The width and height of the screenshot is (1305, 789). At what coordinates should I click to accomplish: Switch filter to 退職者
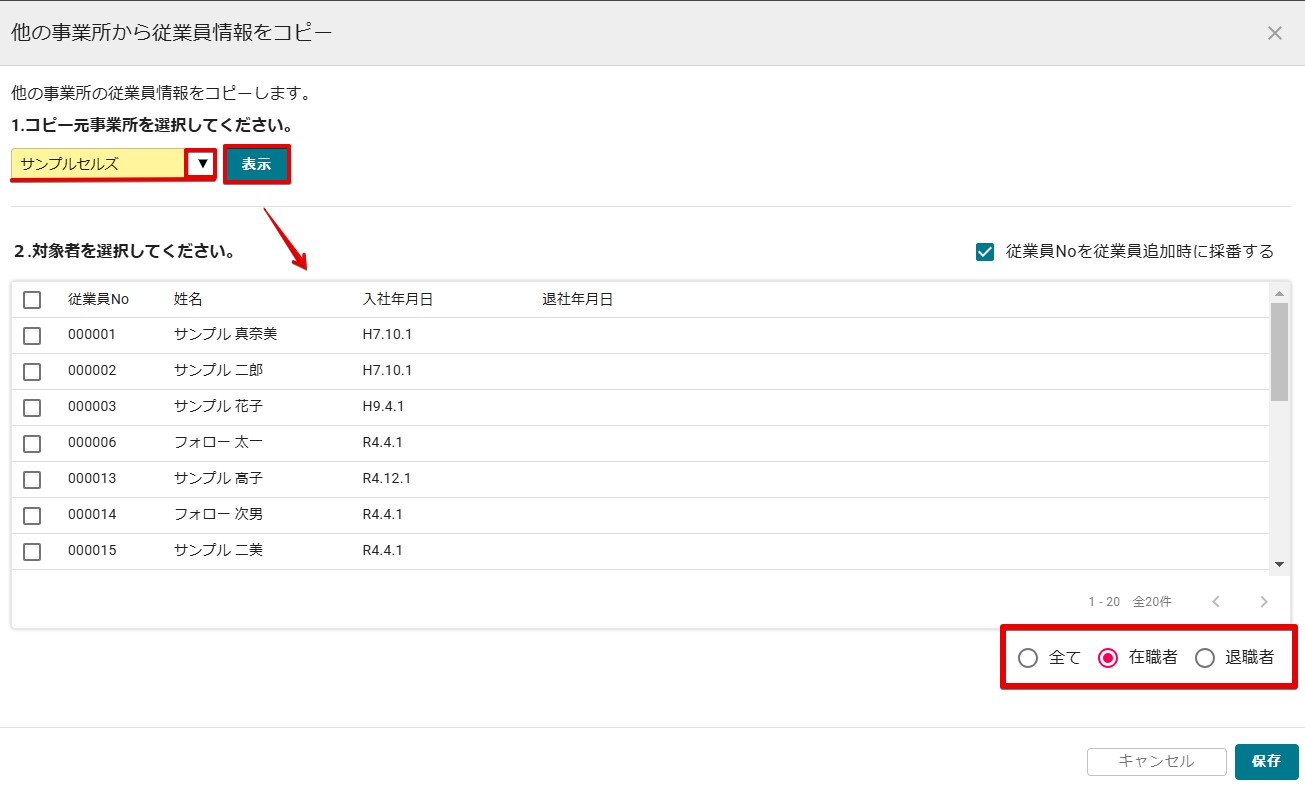click(x=1205, y=658)
